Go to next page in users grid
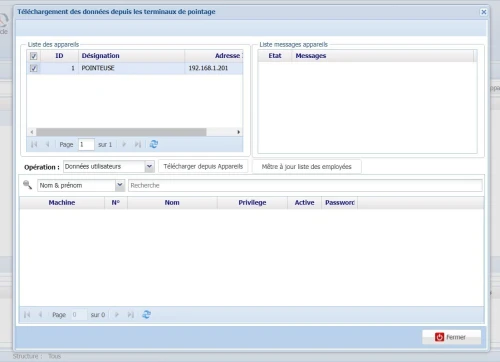Viewport: 500px width, 362px height. [x=117, y=314]
